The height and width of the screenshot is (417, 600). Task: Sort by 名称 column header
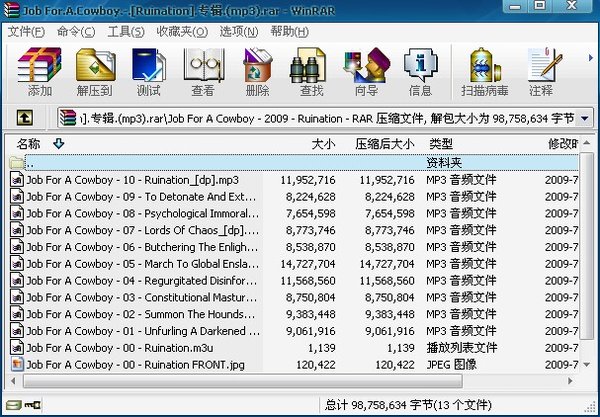tap(29, 144)
